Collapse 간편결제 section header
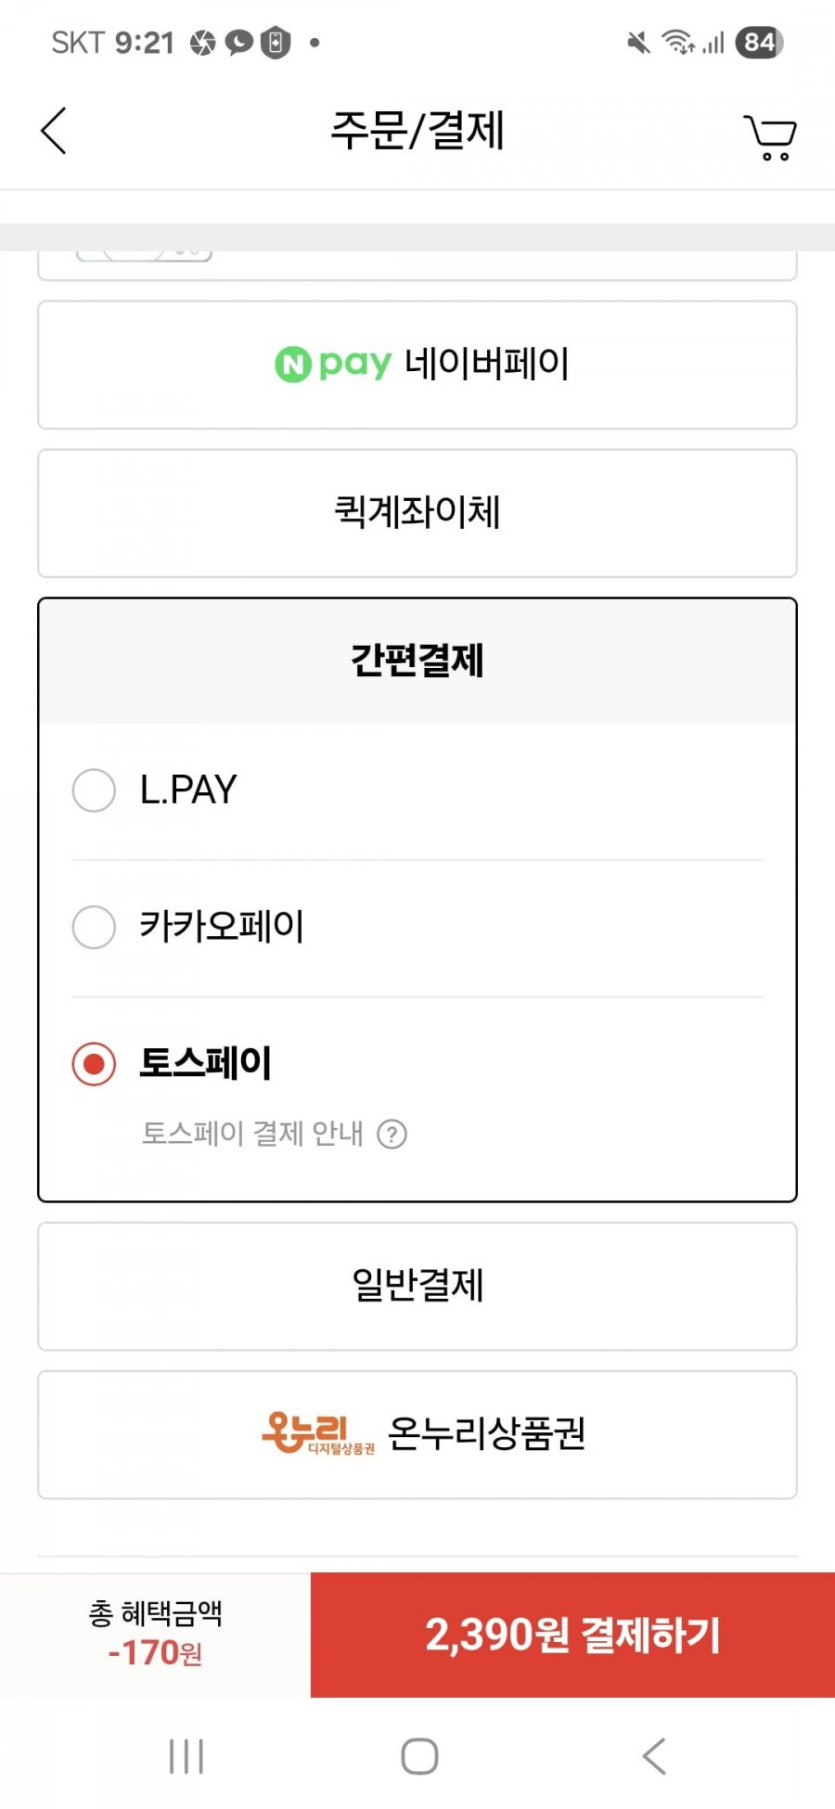 pyautogui.click(x=417, y=661)
